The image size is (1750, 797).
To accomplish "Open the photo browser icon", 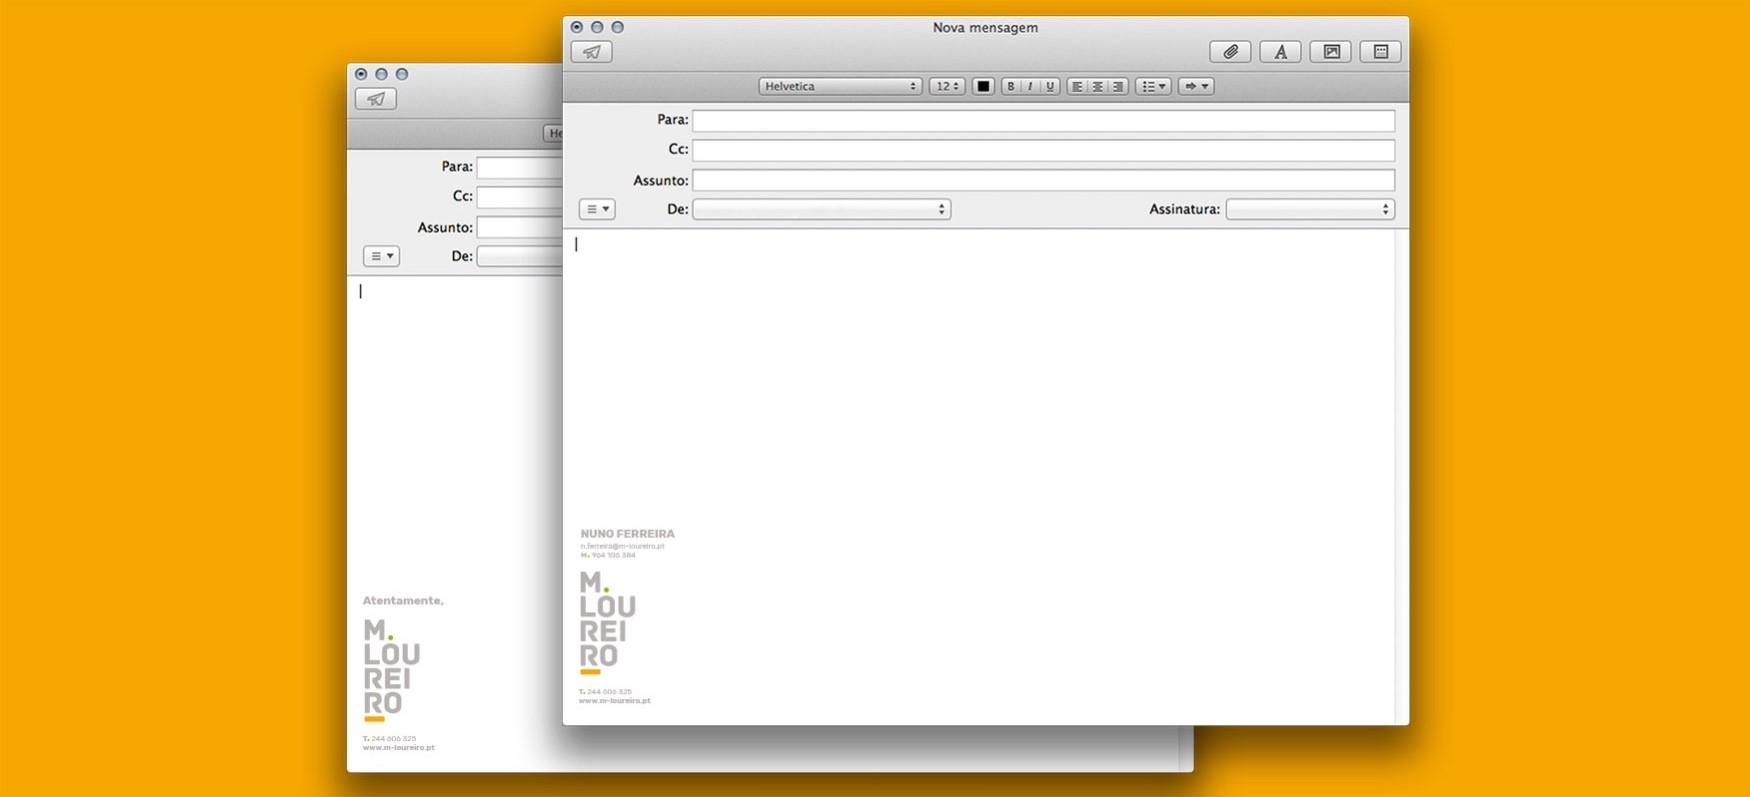I will pyautogui.click(x=1331, y=52).
